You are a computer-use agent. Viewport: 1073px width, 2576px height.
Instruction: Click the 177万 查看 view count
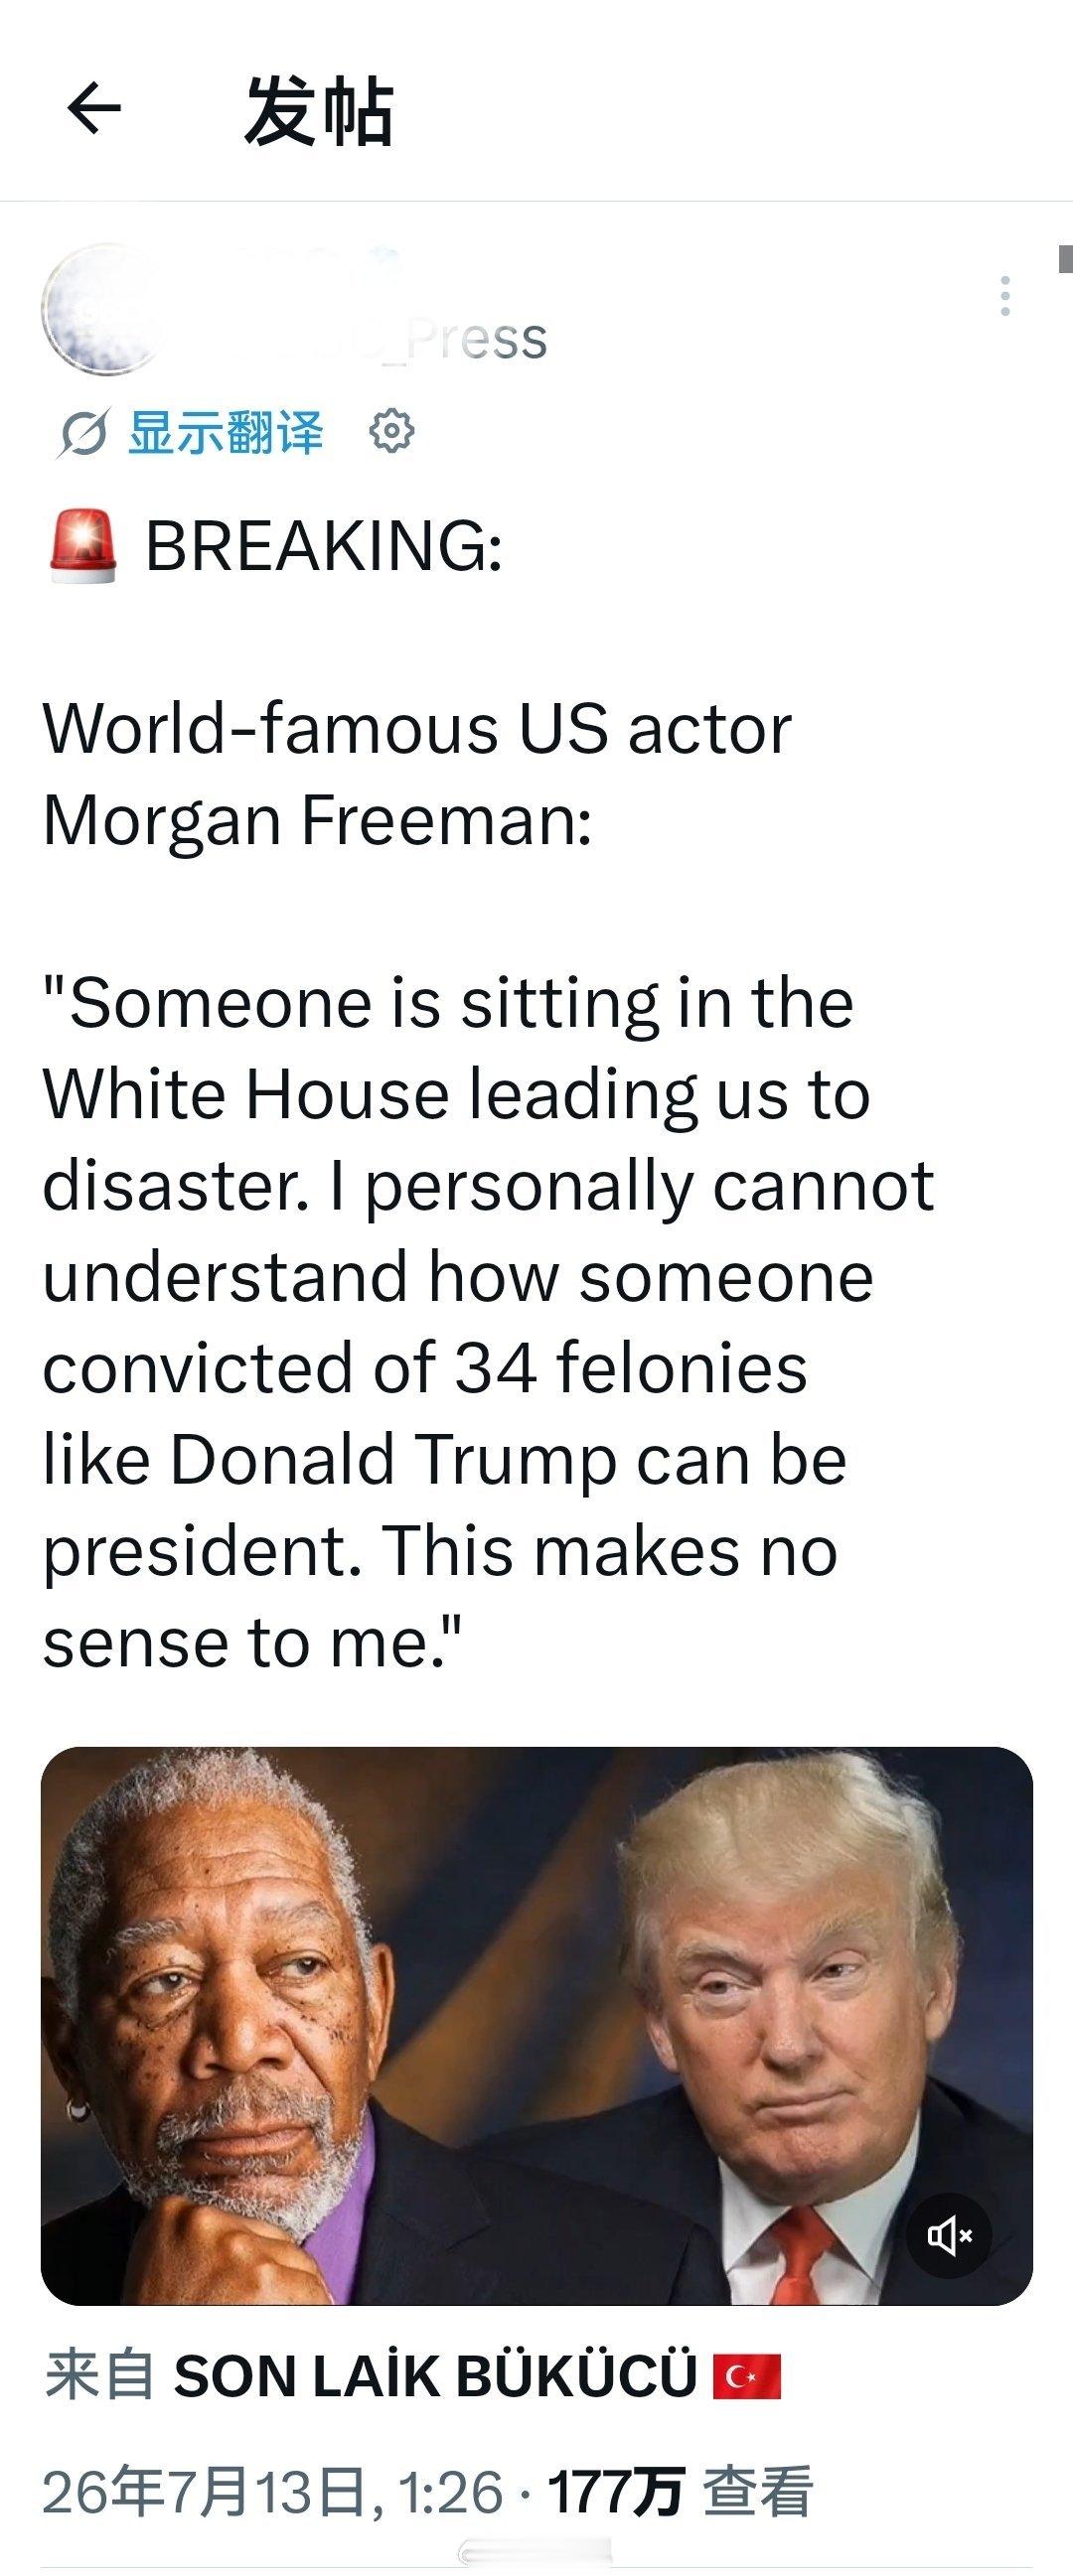(680, 2491)
